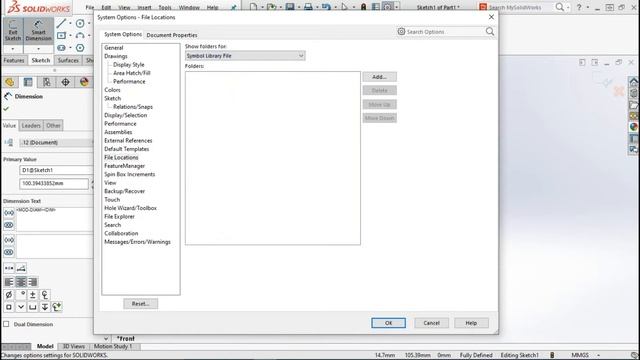Insert the square symbol in dimension text

(x=9, y=307)
